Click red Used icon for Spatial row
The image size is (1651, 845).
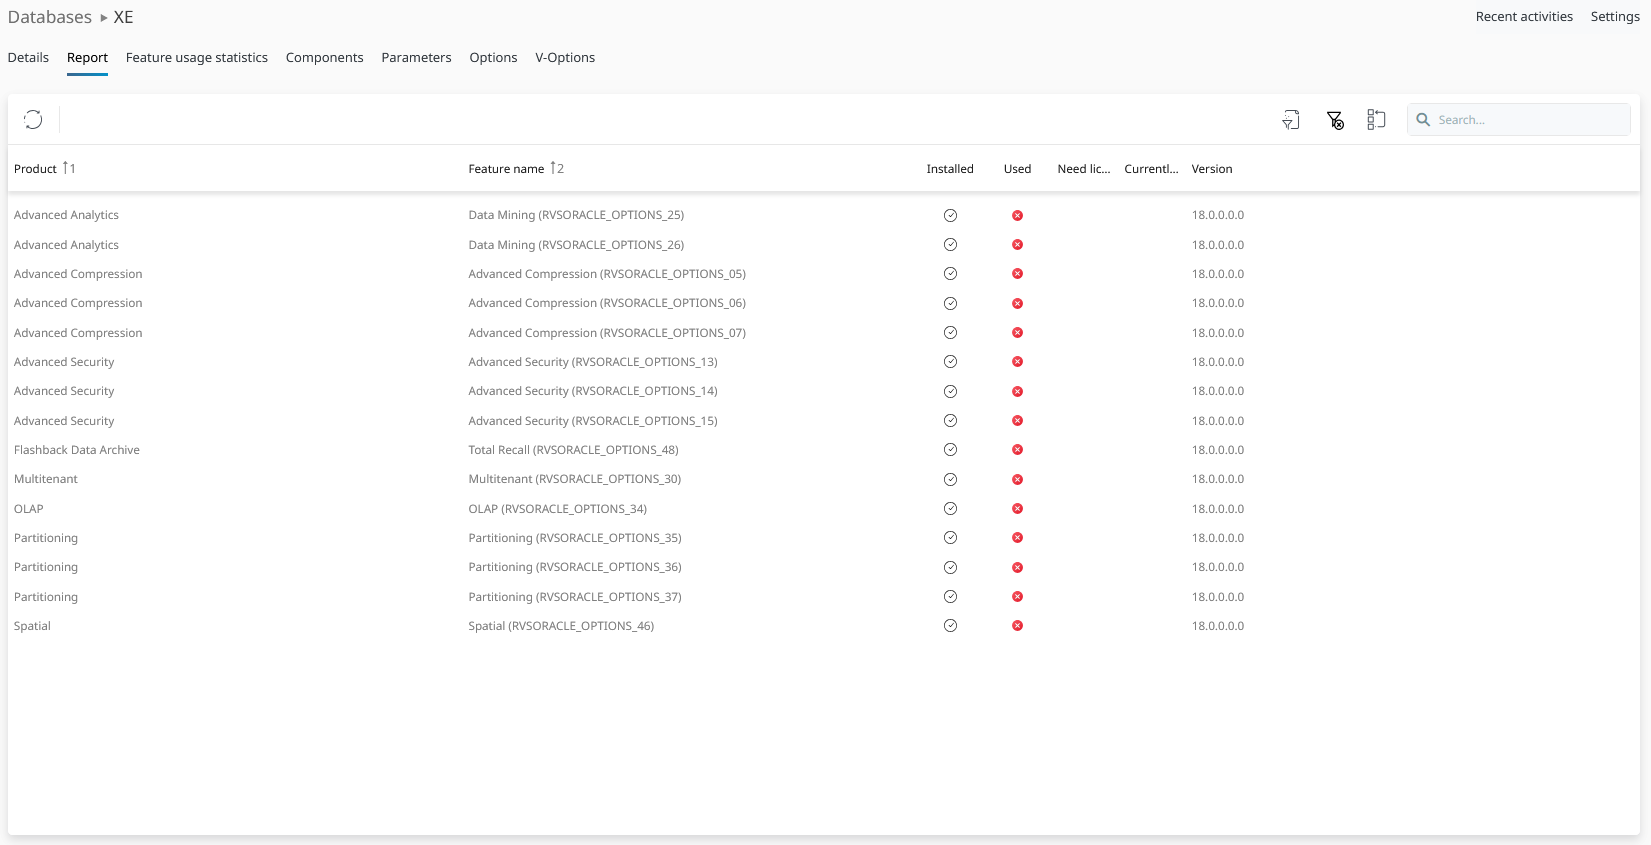[1017, 626]
